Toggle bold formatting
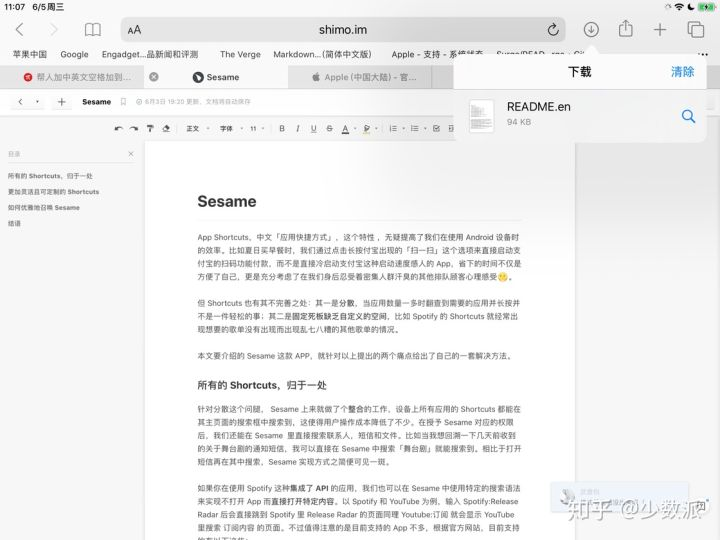The width and height of the screenshot is (720, 540). click(282, 129)
